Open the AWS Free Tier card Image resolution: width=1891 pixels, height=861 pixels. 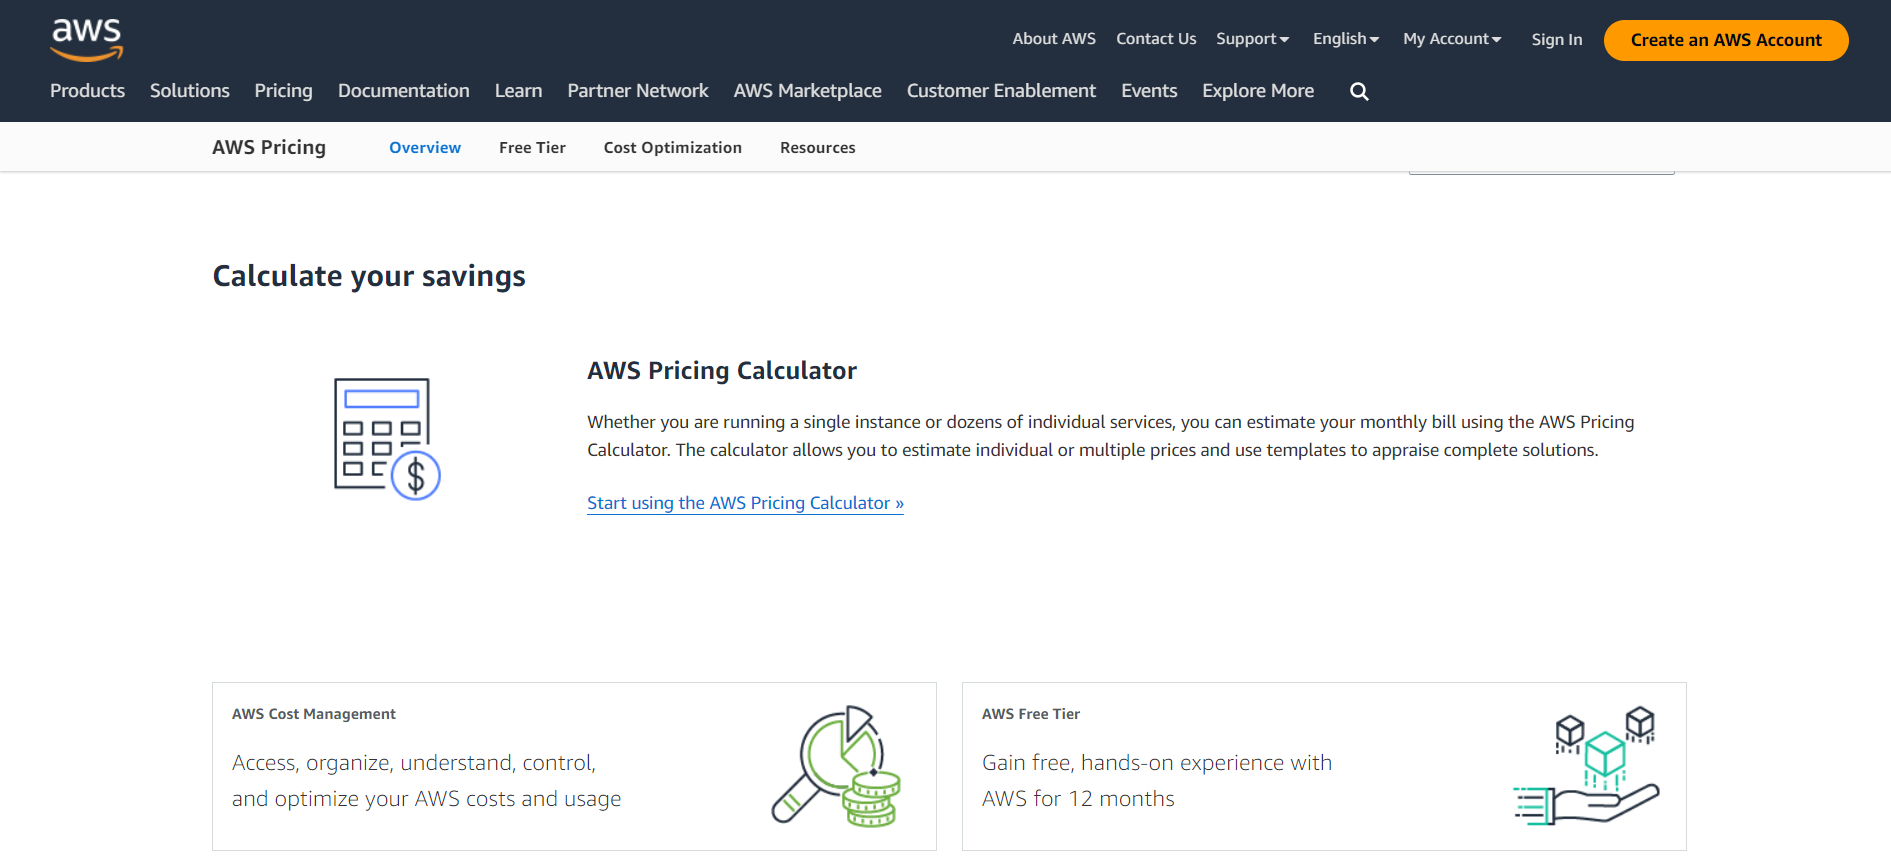click(x=1323, y=767)
